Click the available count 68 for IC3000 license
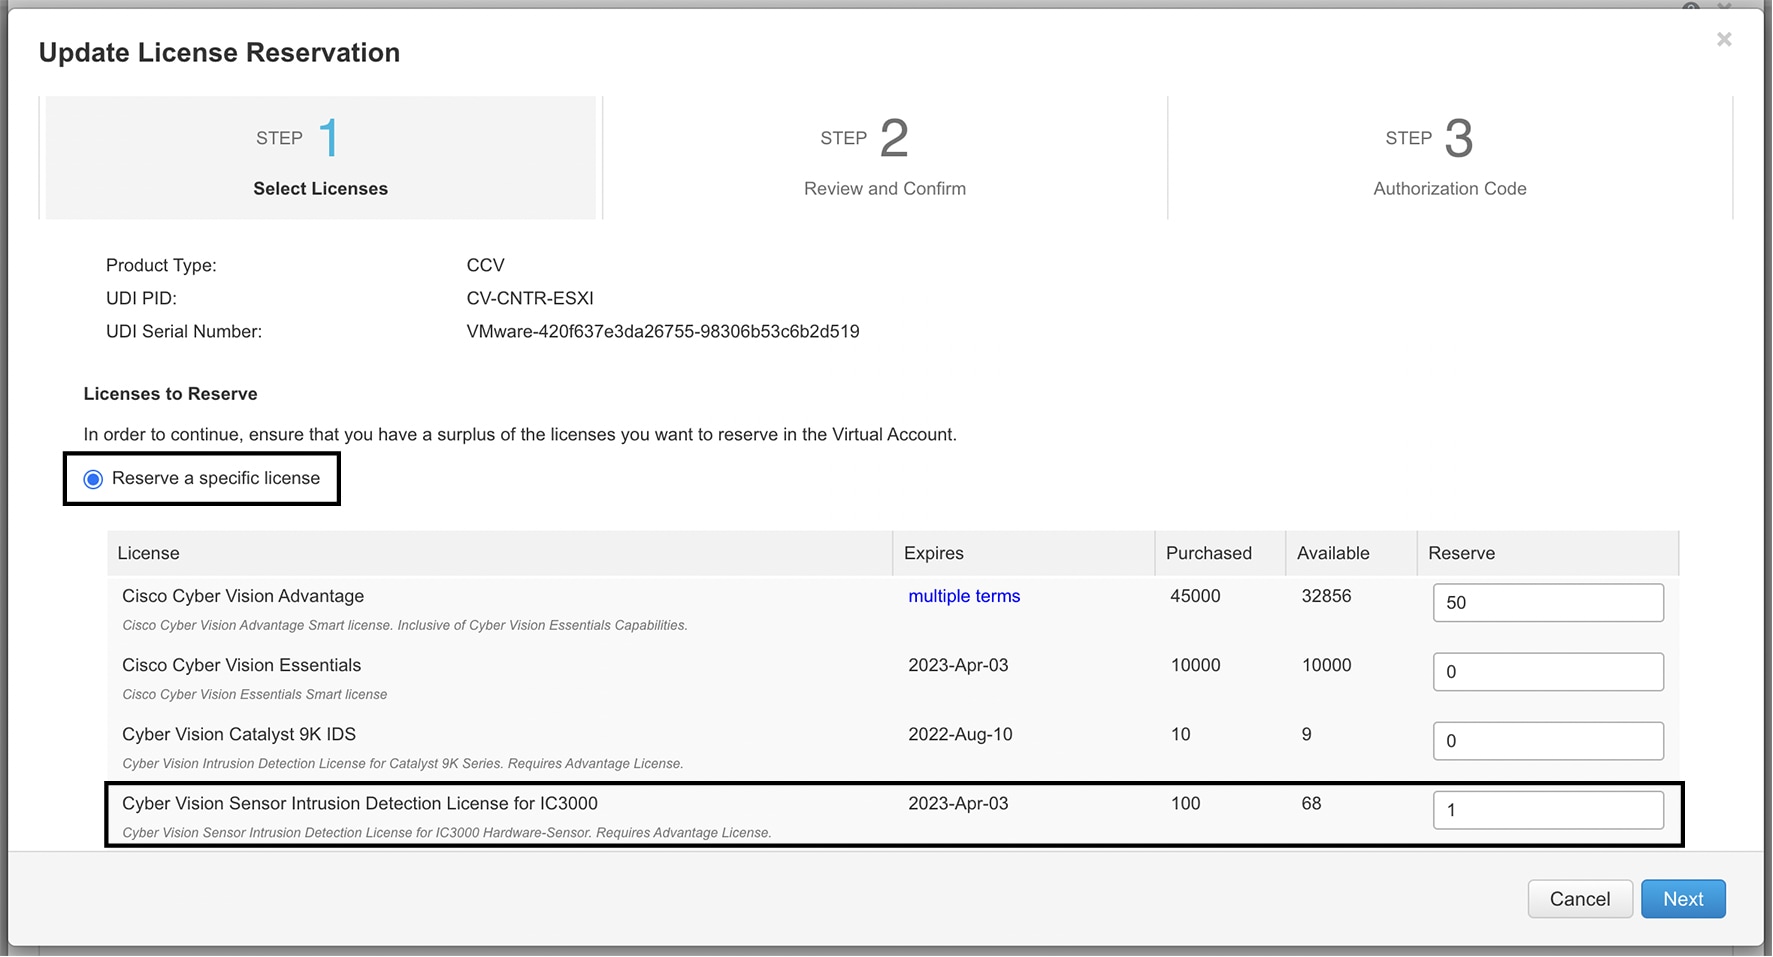 (1311, 803)
